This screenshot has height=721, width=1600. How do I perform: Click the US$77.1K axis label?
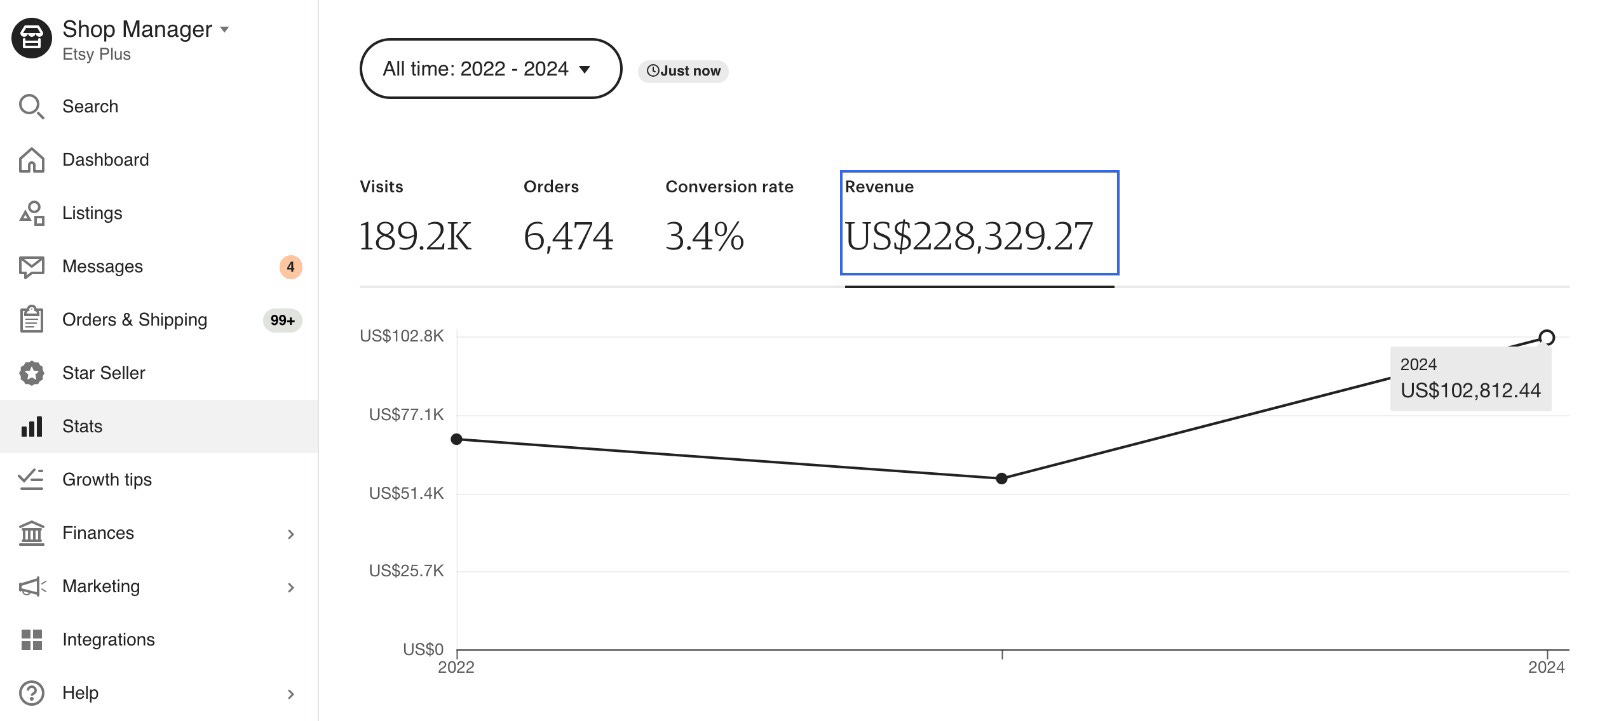[x=406, y=415]
